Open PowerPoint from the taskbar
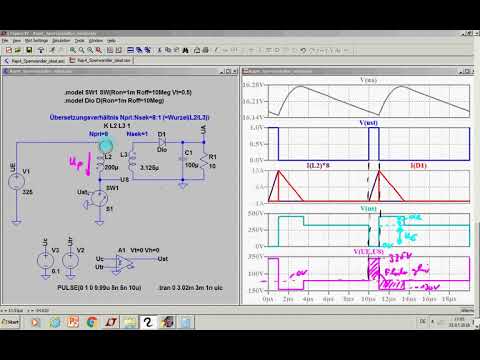The image size is (480, 360). click(73, 322)
